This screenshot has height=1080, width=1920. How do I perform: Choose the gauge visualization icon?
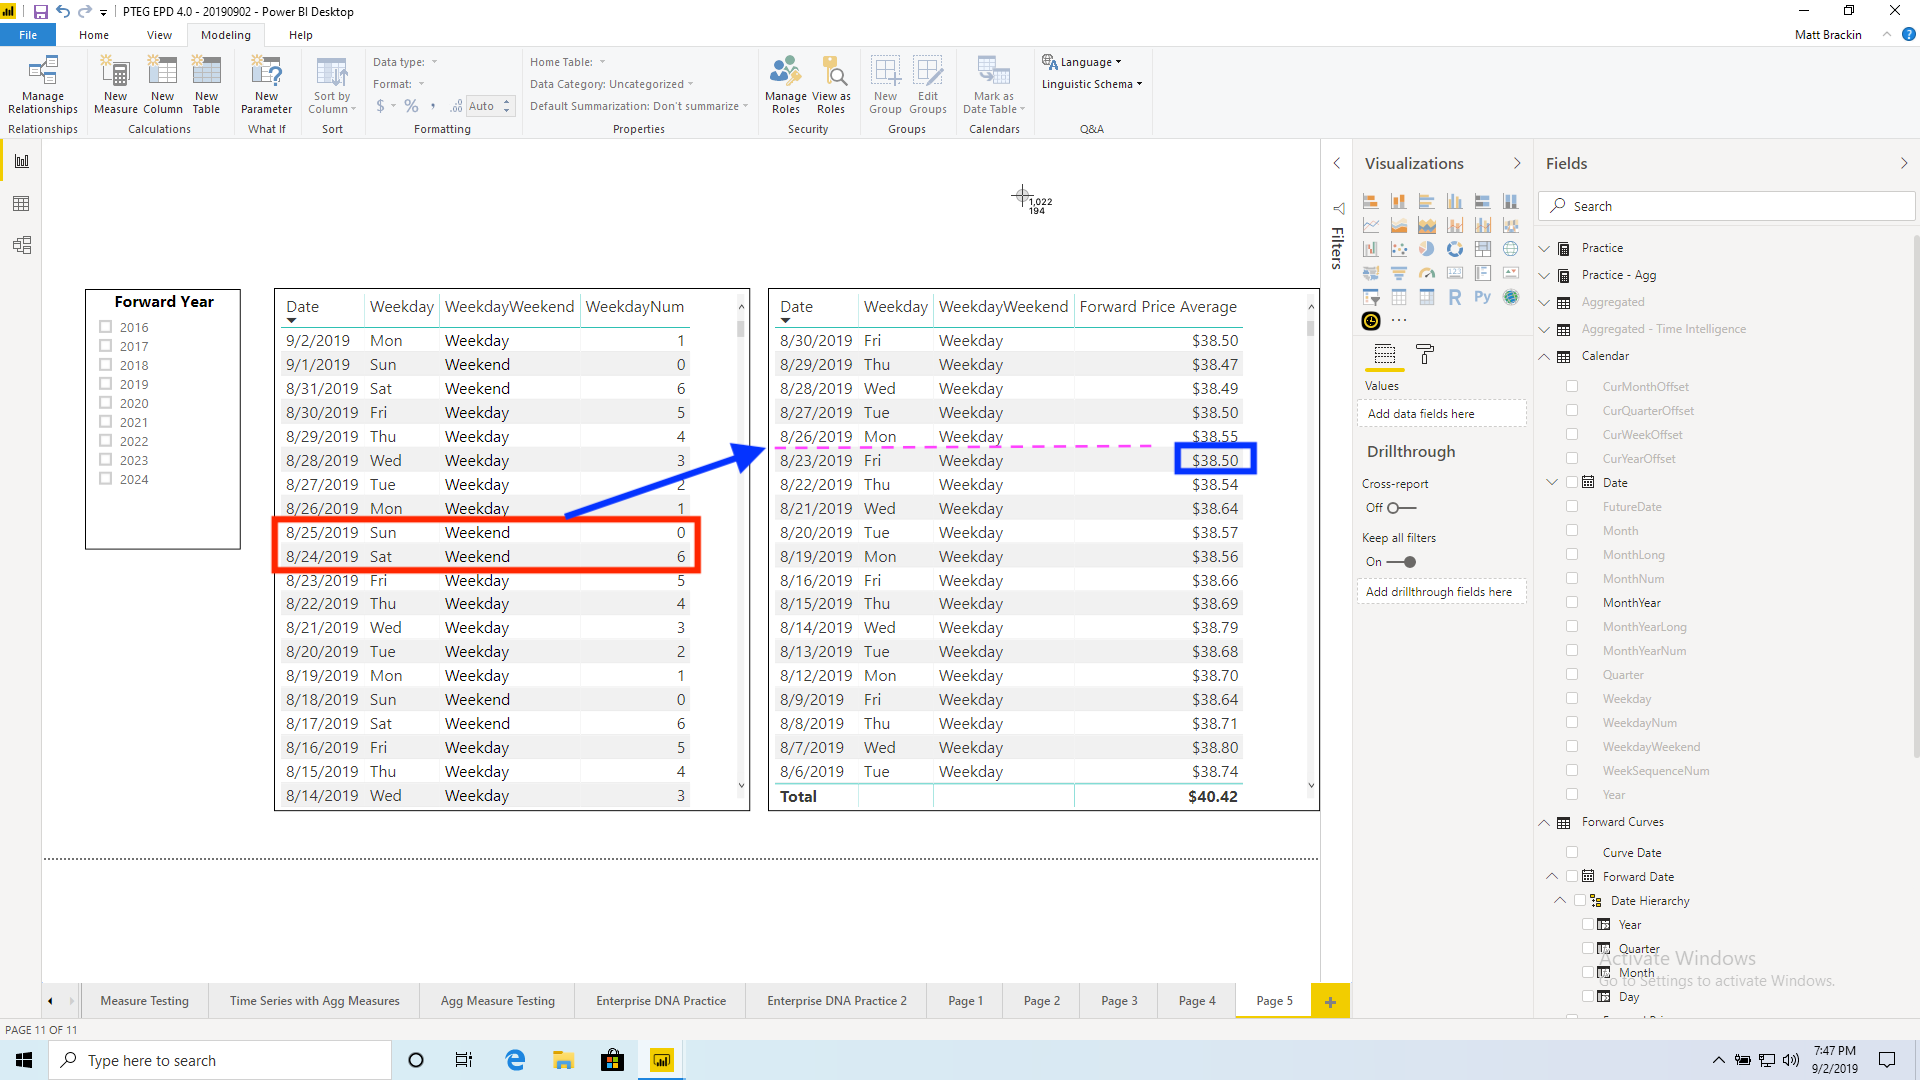pyautogui.click(x=1427, y=273)
